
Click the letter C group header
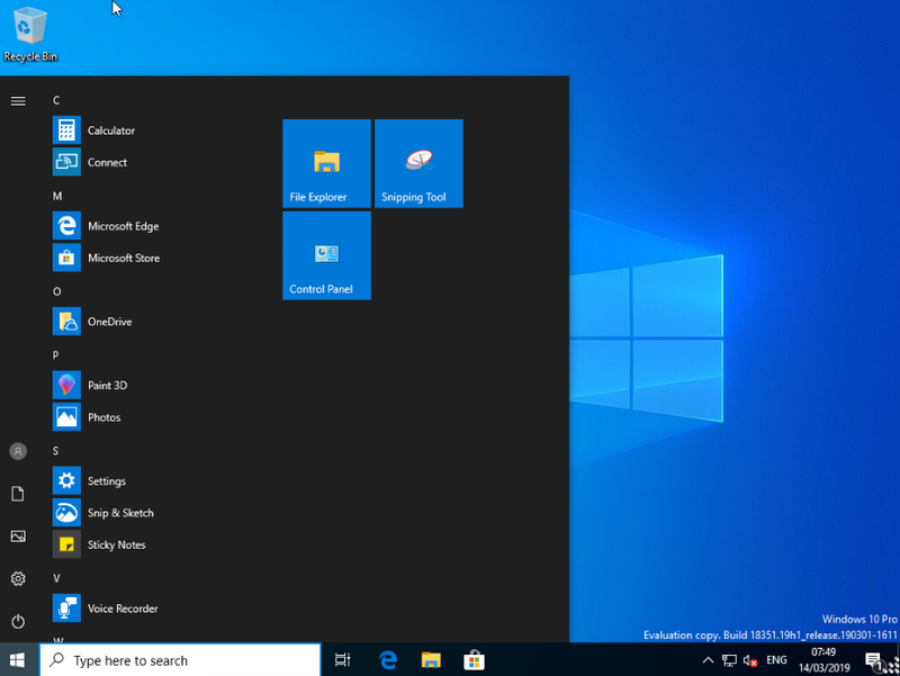coord(56,100)
